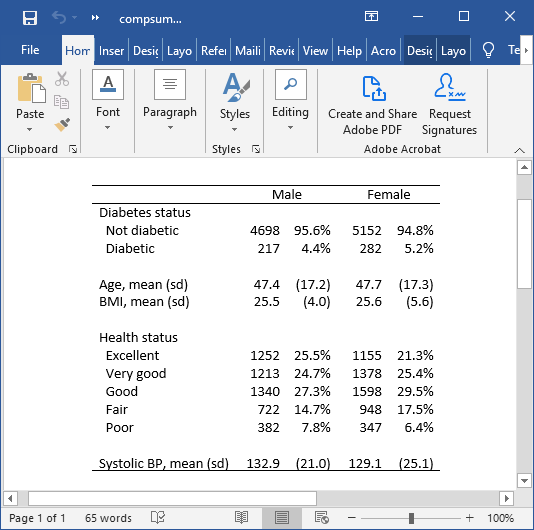Click the Very good row label
534x530 pixels.
click(x=136, y=374)
